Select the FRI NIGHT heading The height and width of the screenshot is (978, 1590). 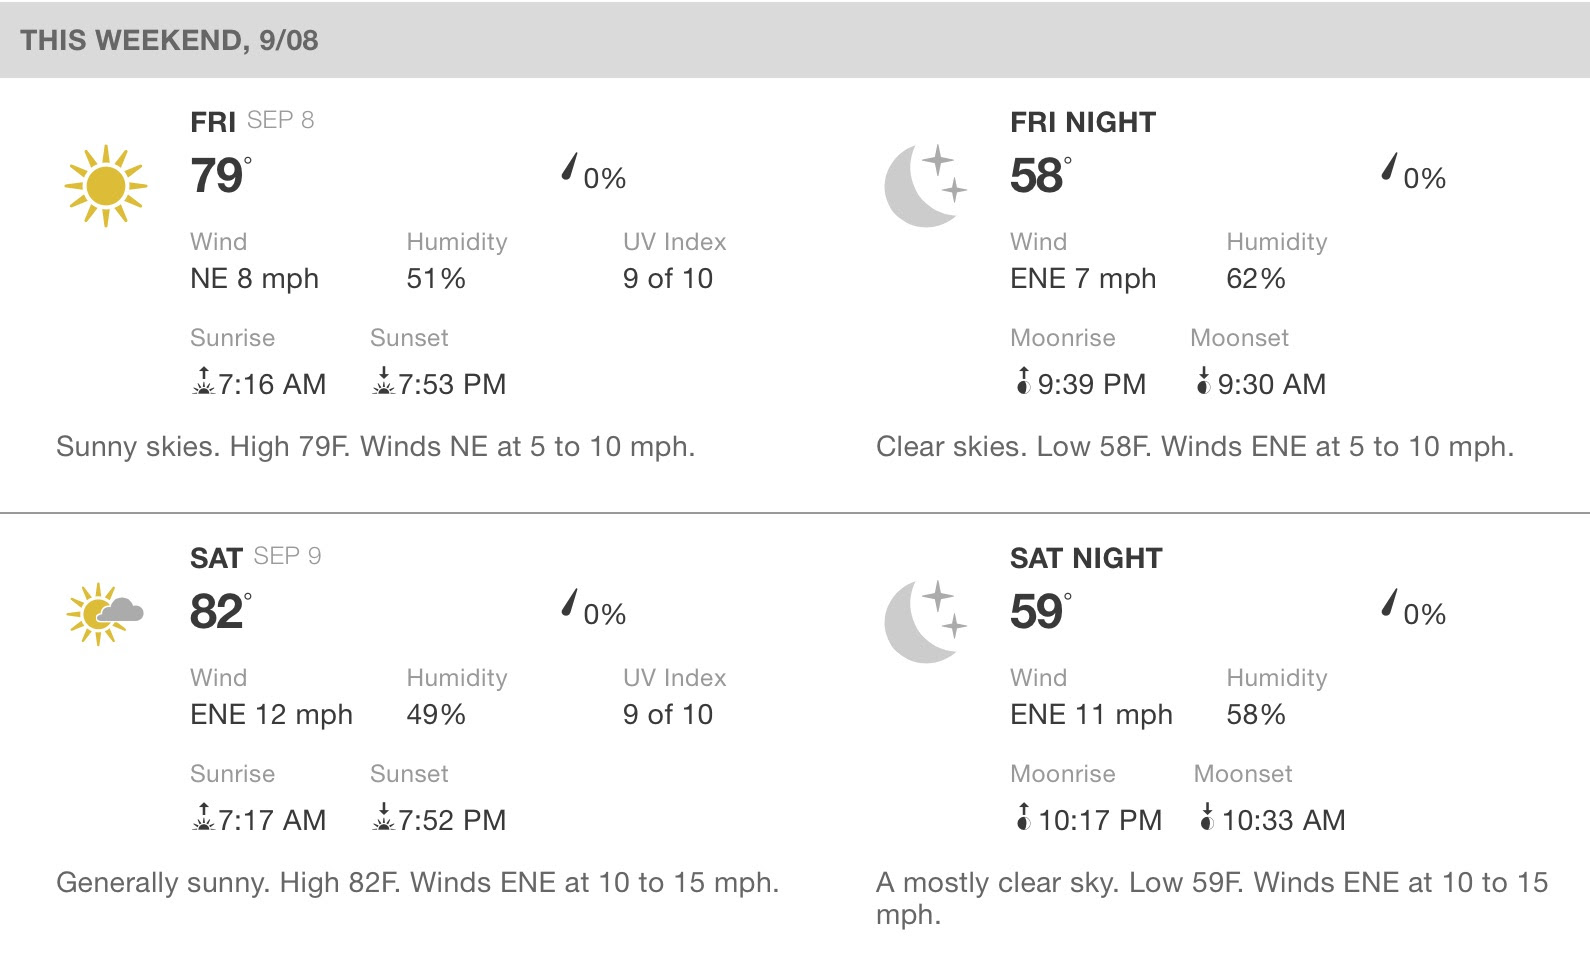pyautogui.click(x=1083, y=122)
